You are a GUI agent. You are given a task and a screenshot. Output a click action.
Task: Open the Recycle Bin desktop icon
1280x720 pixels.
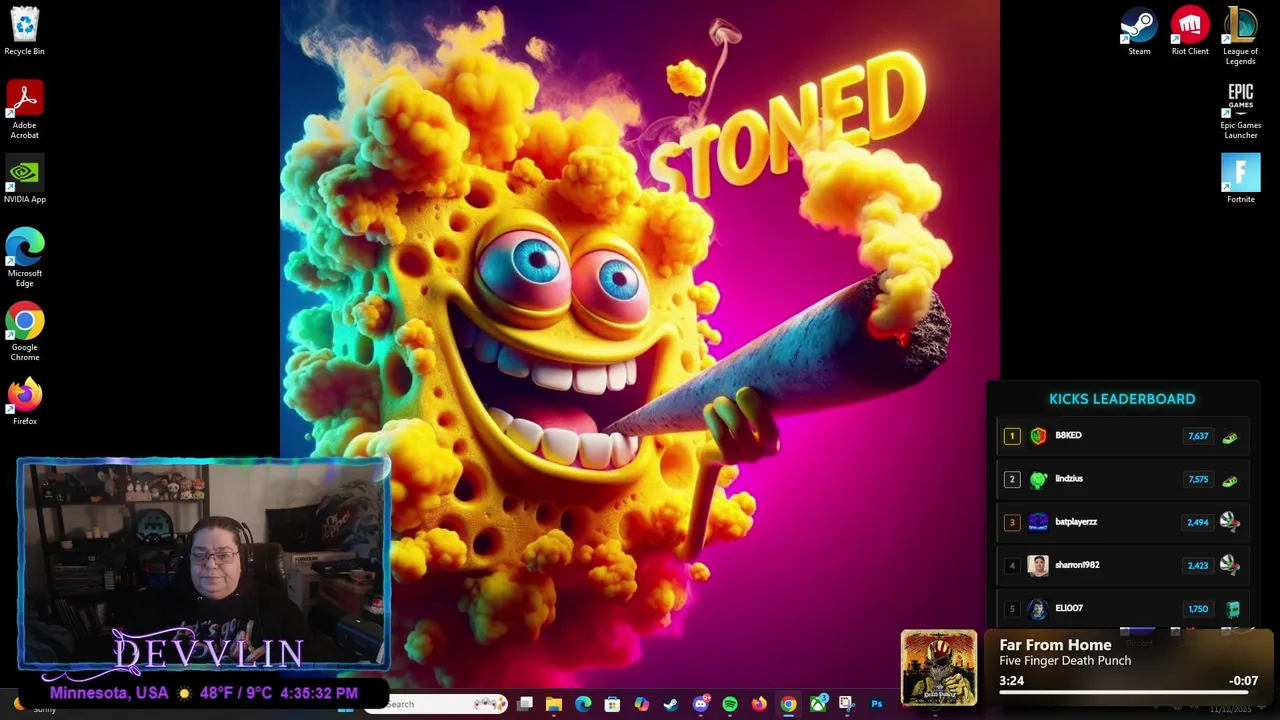(x=24, y=30)
